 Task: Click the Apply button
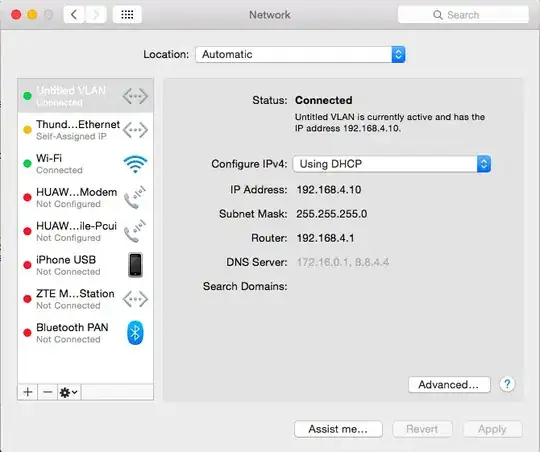coord(492,429)
